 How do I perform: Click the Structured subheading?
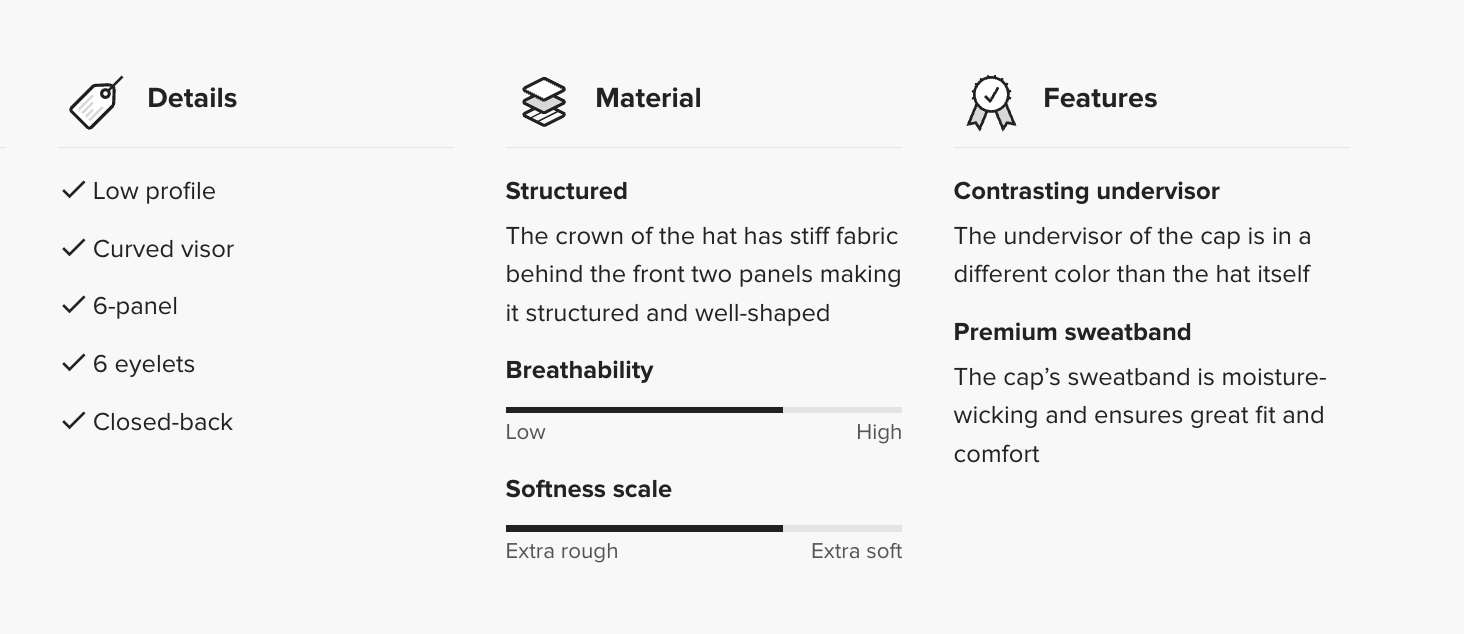pos(566,191)
